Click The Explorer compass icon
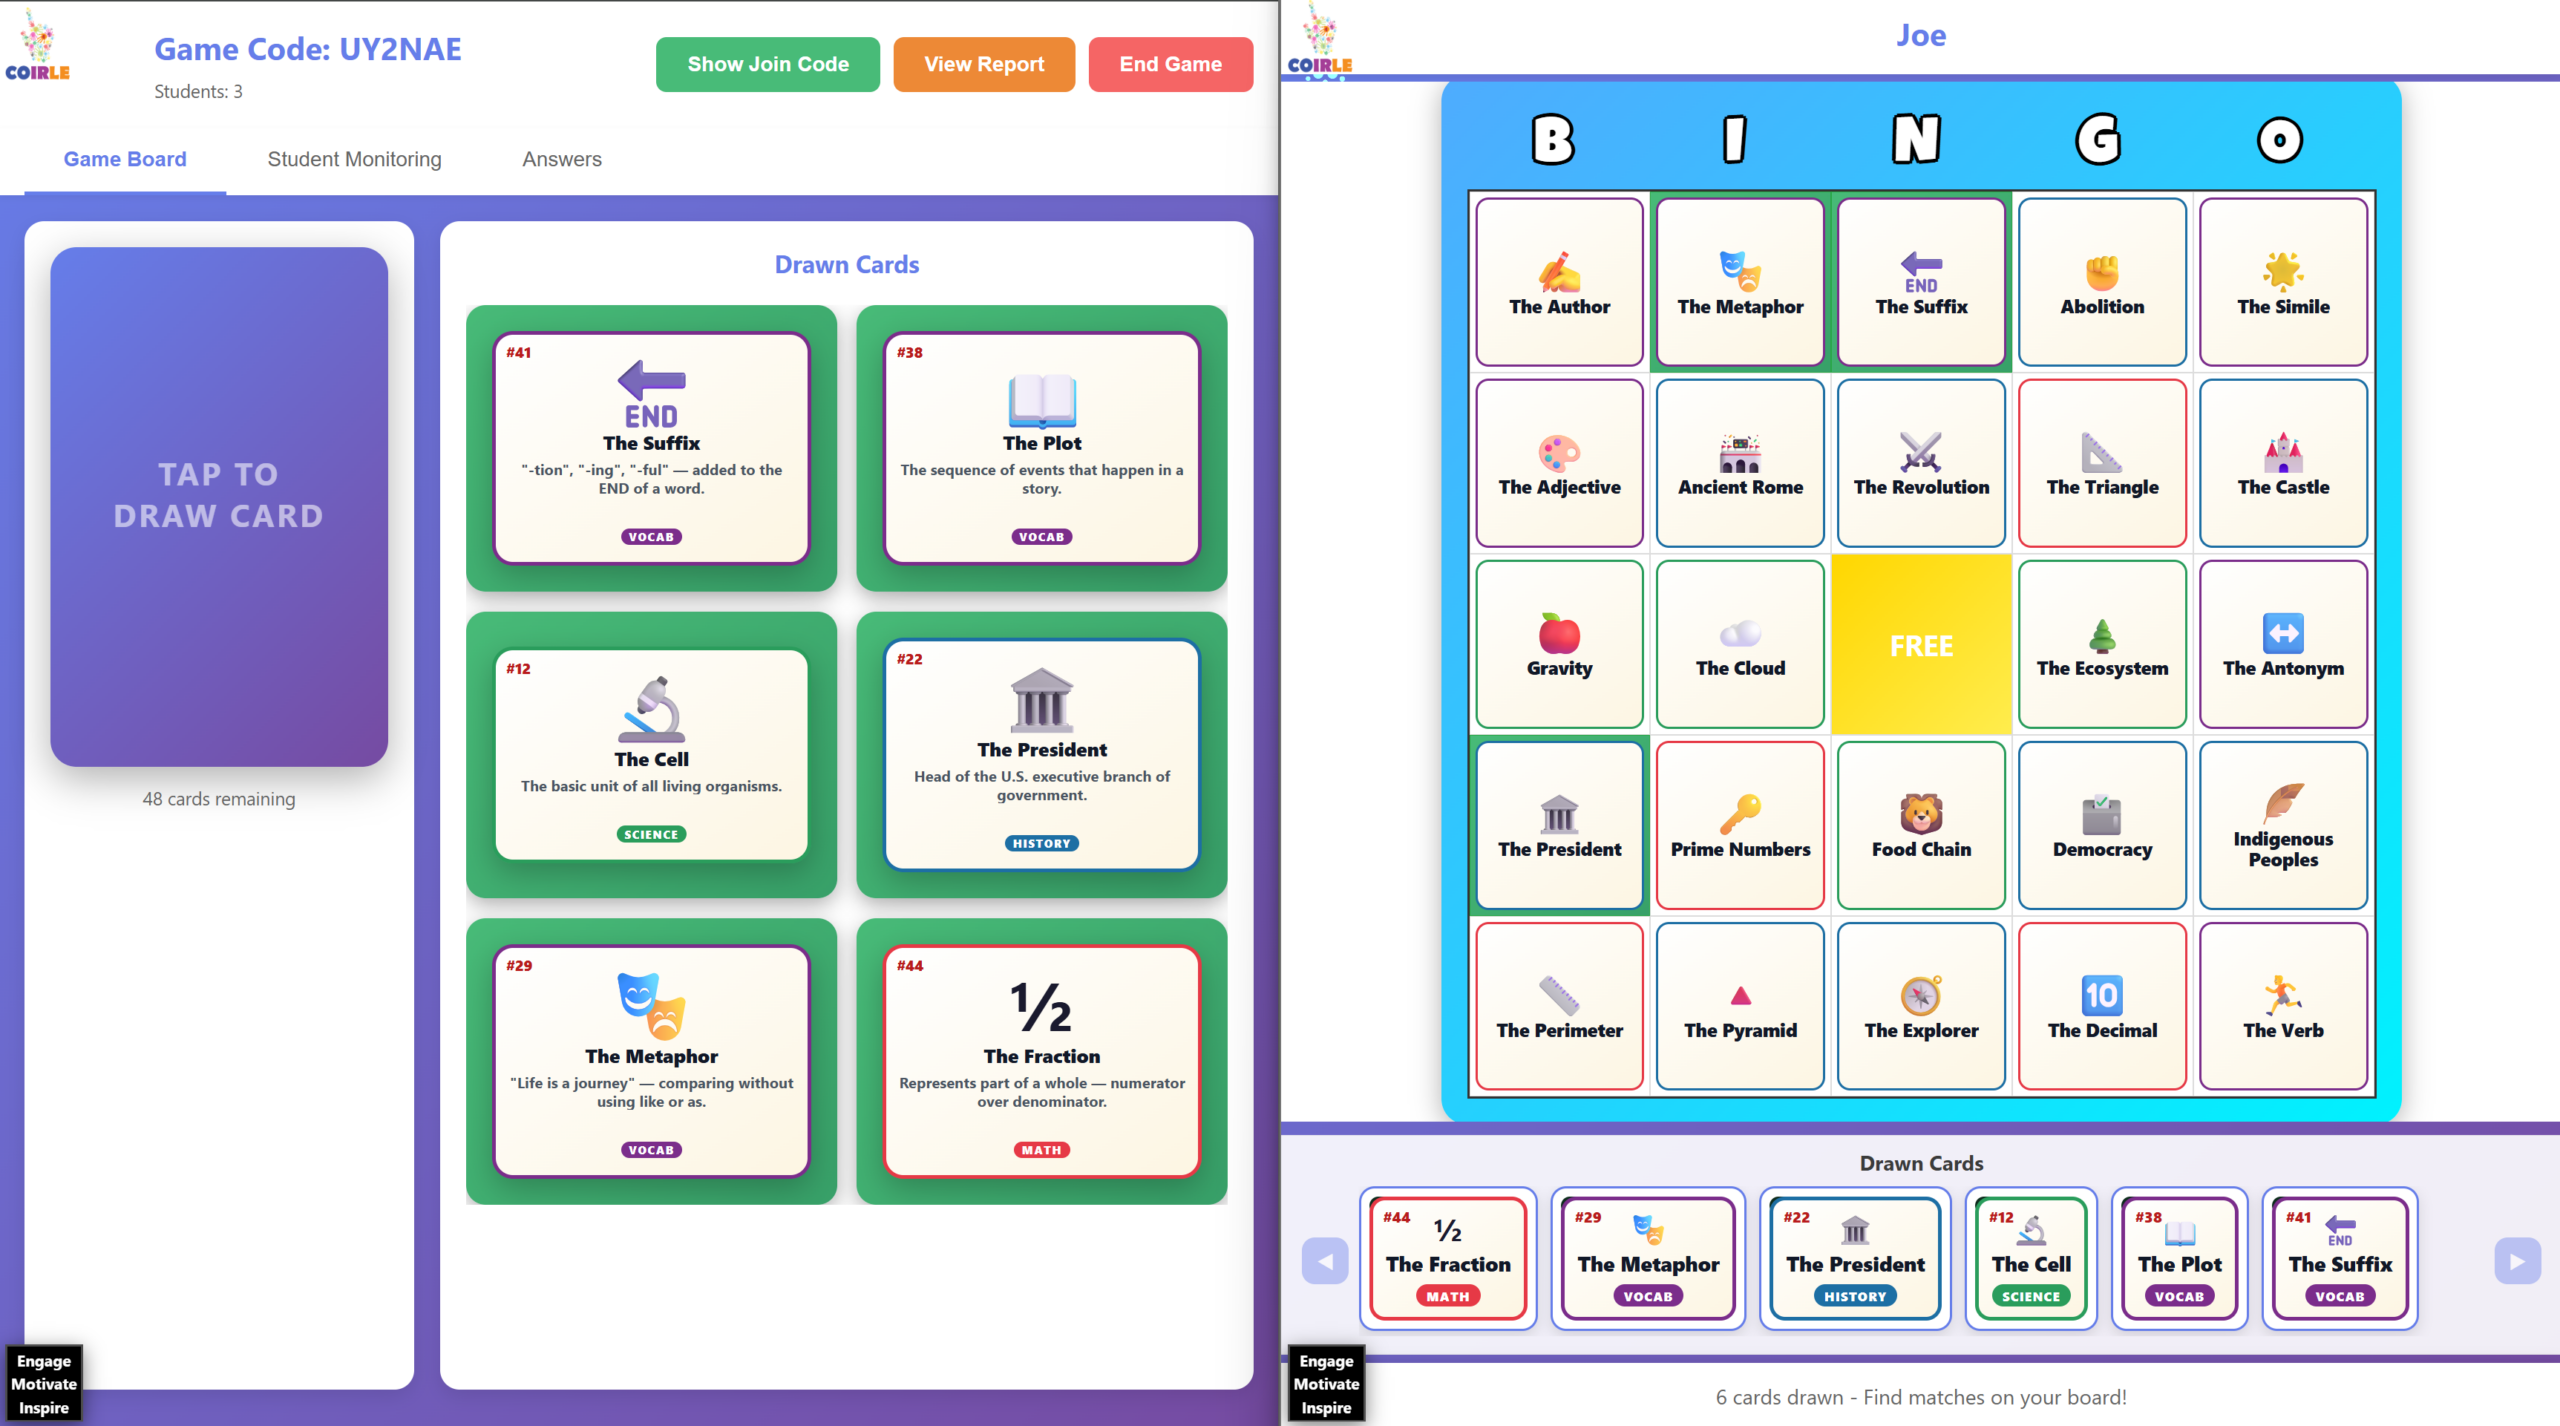 pos(1921,995)
